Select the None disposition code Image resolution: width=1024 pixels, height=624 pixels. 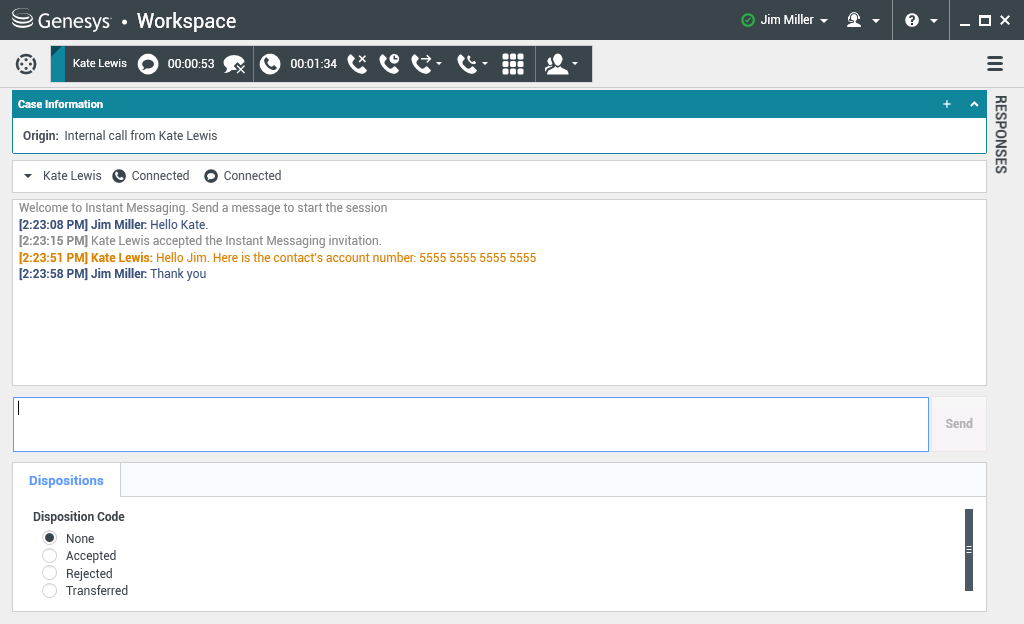point(50,538)
